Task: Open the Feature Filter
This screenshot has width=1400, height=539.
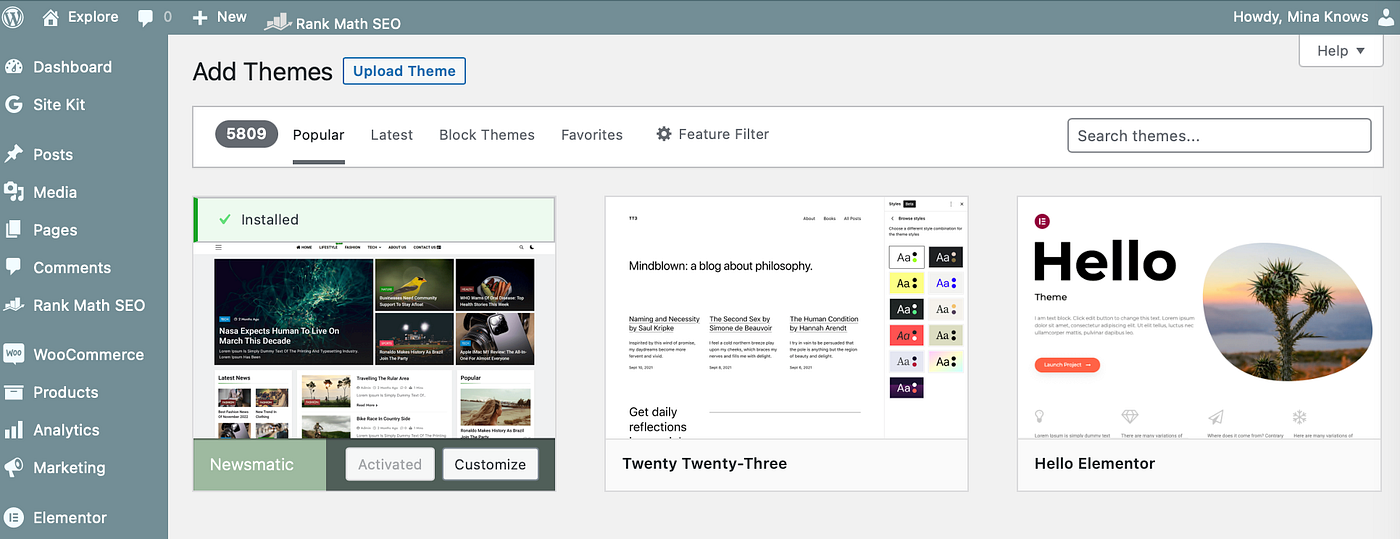Action: (x=713, y=134)
